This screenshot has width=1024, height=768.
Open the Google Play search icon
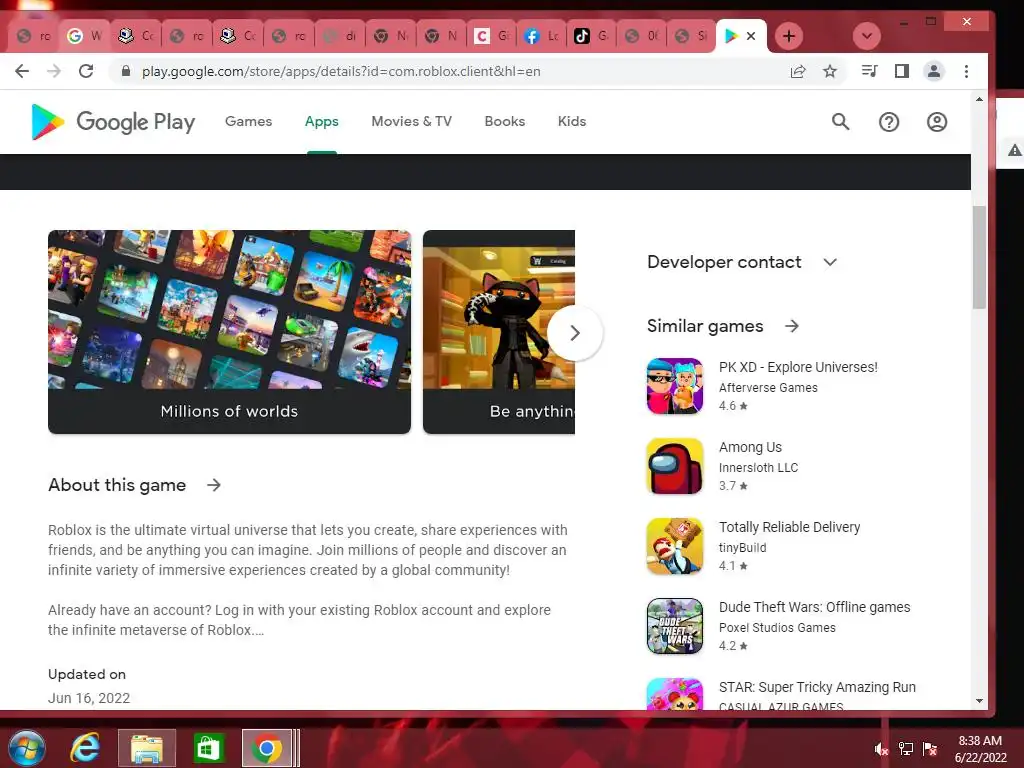840,121
